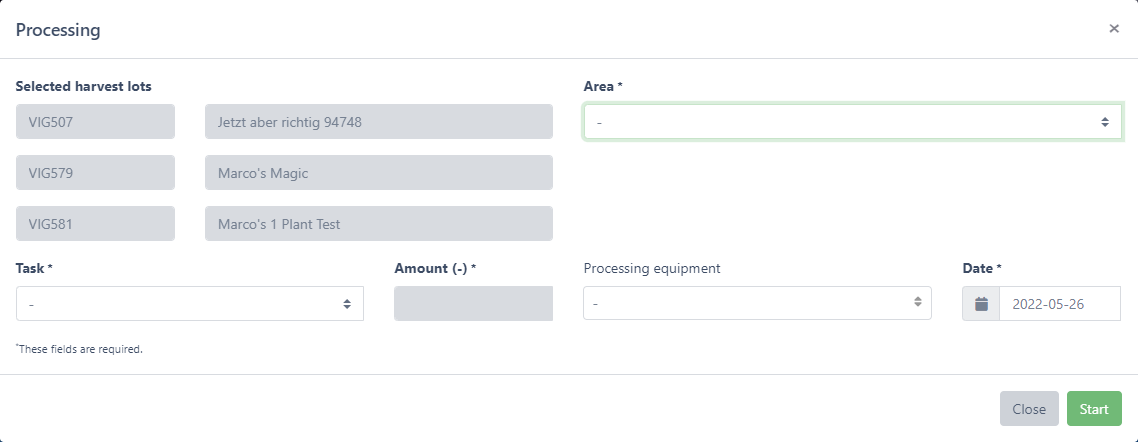Screen dimensions: 1138x442
Task: Click the 'Marco's Magic' lot name field
Action: (x=378, y=173)
